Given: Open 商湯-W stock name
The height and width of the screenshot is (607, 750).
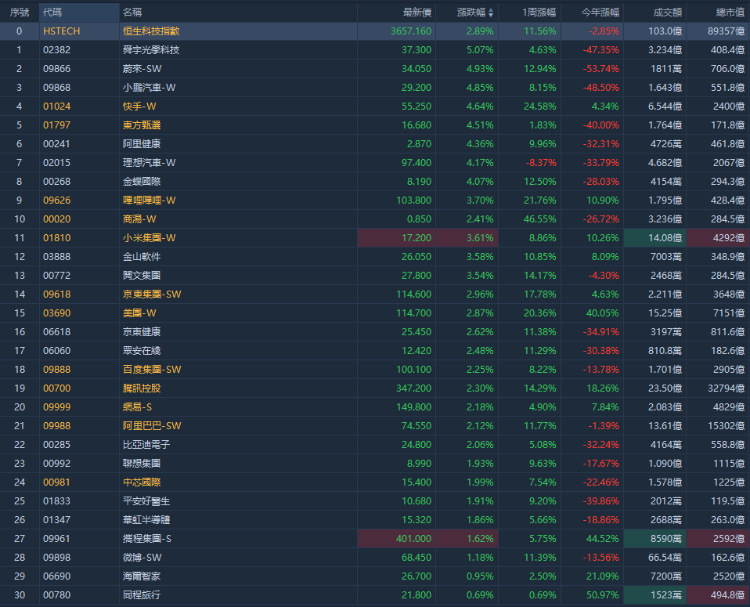Looking at the screenshot, I should coord(140,219).
